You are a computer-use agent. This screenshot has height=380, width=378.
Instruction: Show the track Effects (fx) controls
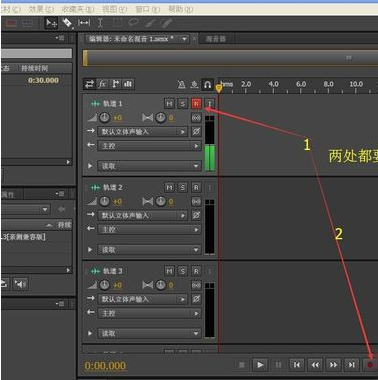pos(102,84)
